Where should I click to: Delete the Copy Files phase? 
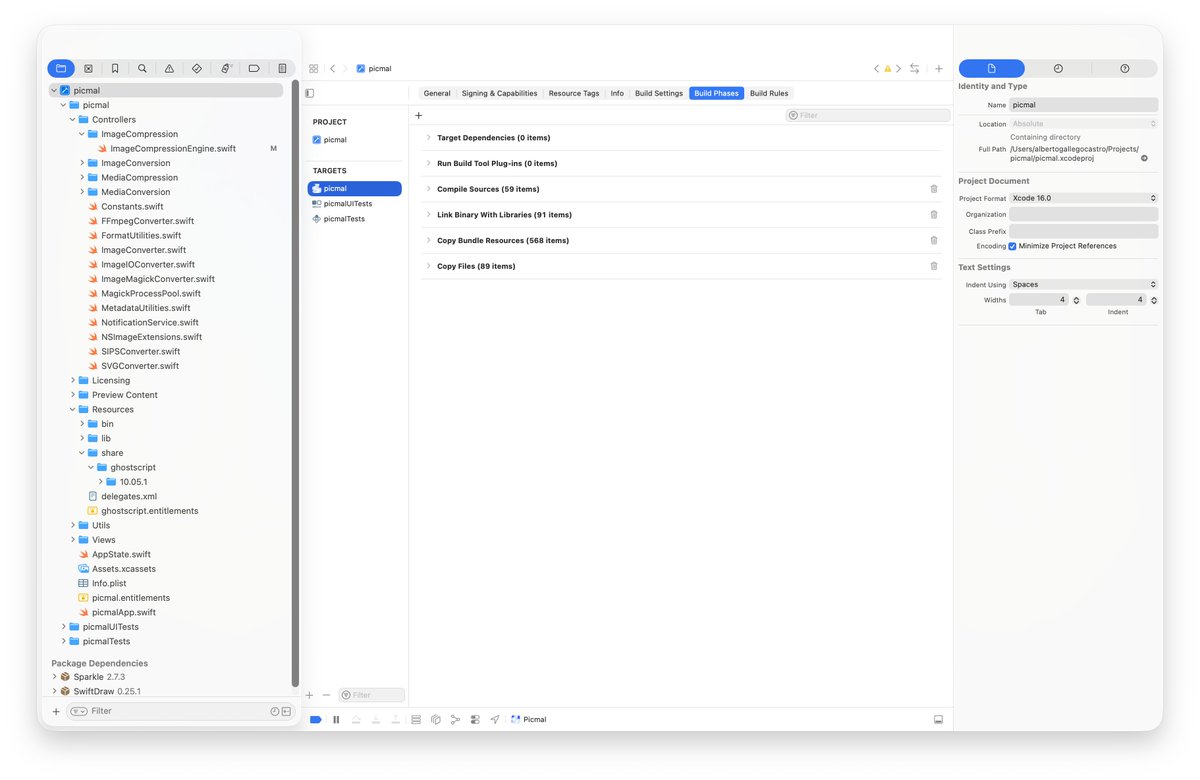coord(934,266)
